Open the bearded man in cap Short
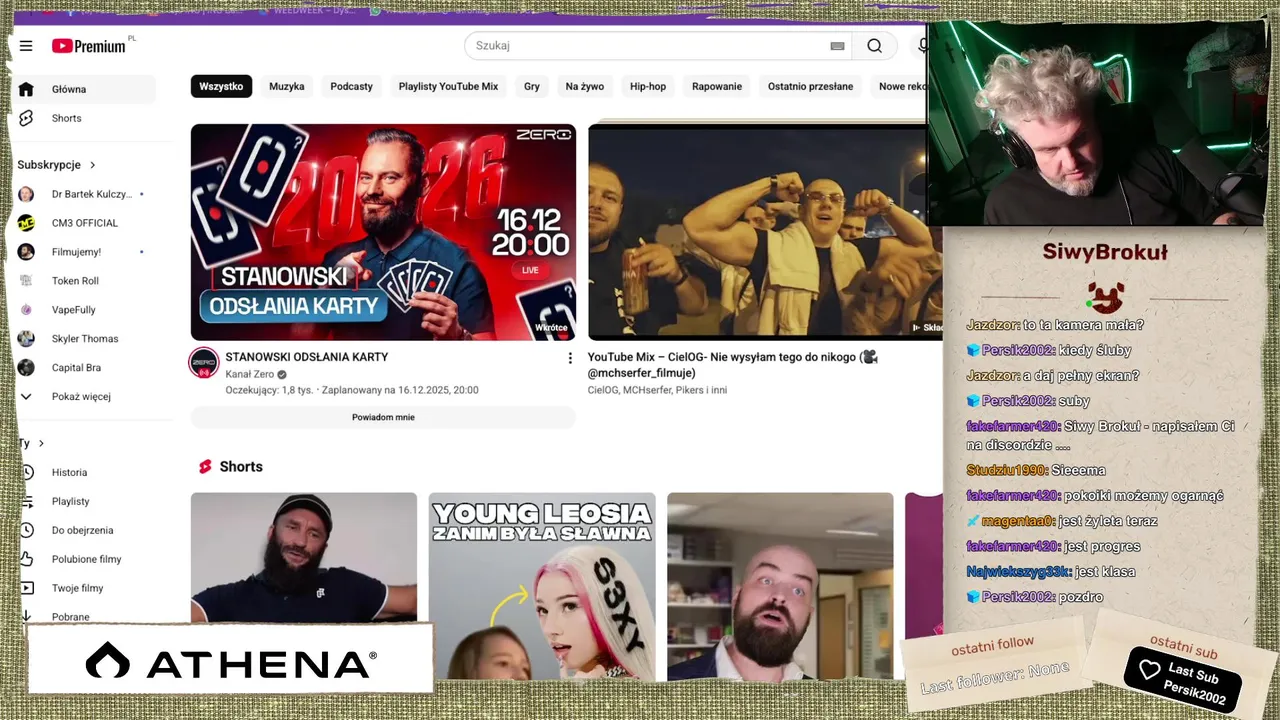This screenshot has width=1280, height=720. (304, 557)
